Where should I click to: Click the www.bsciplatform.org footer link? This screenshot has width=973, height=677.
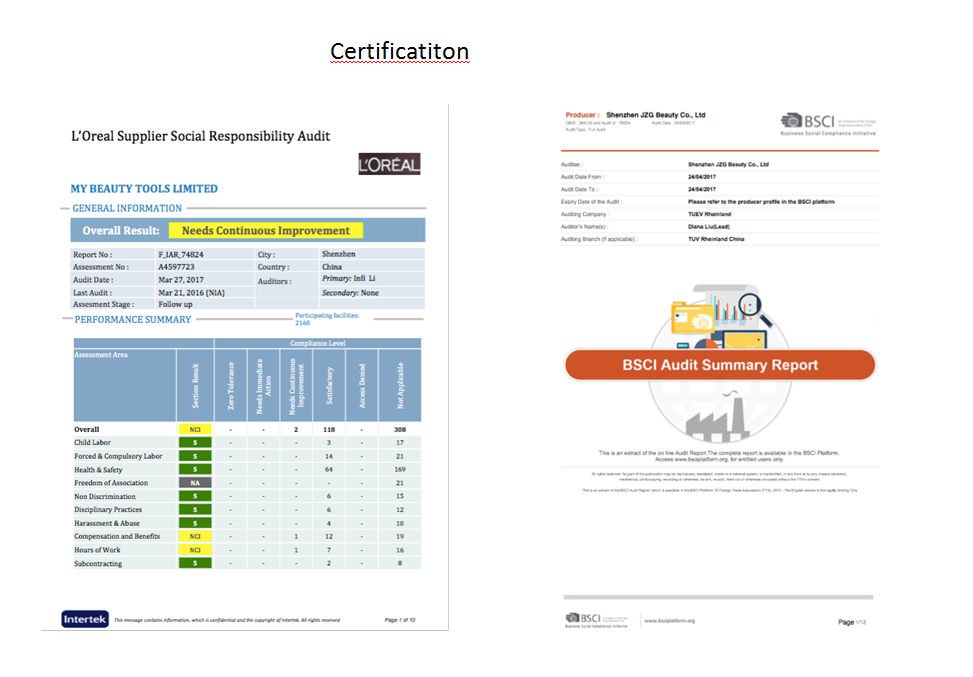click(x=670, y=621)
